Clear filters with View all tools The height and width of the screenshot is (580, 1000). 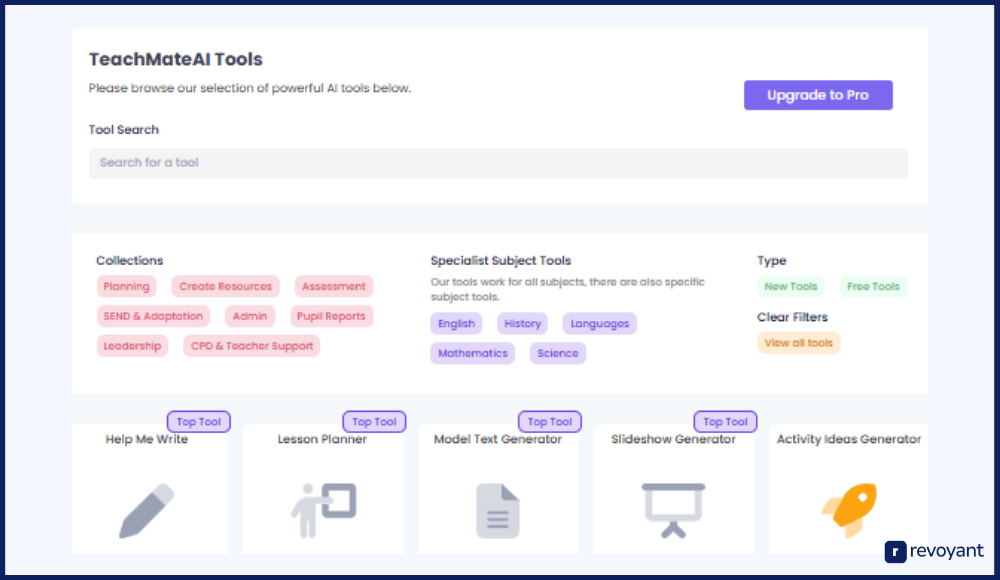798,343
